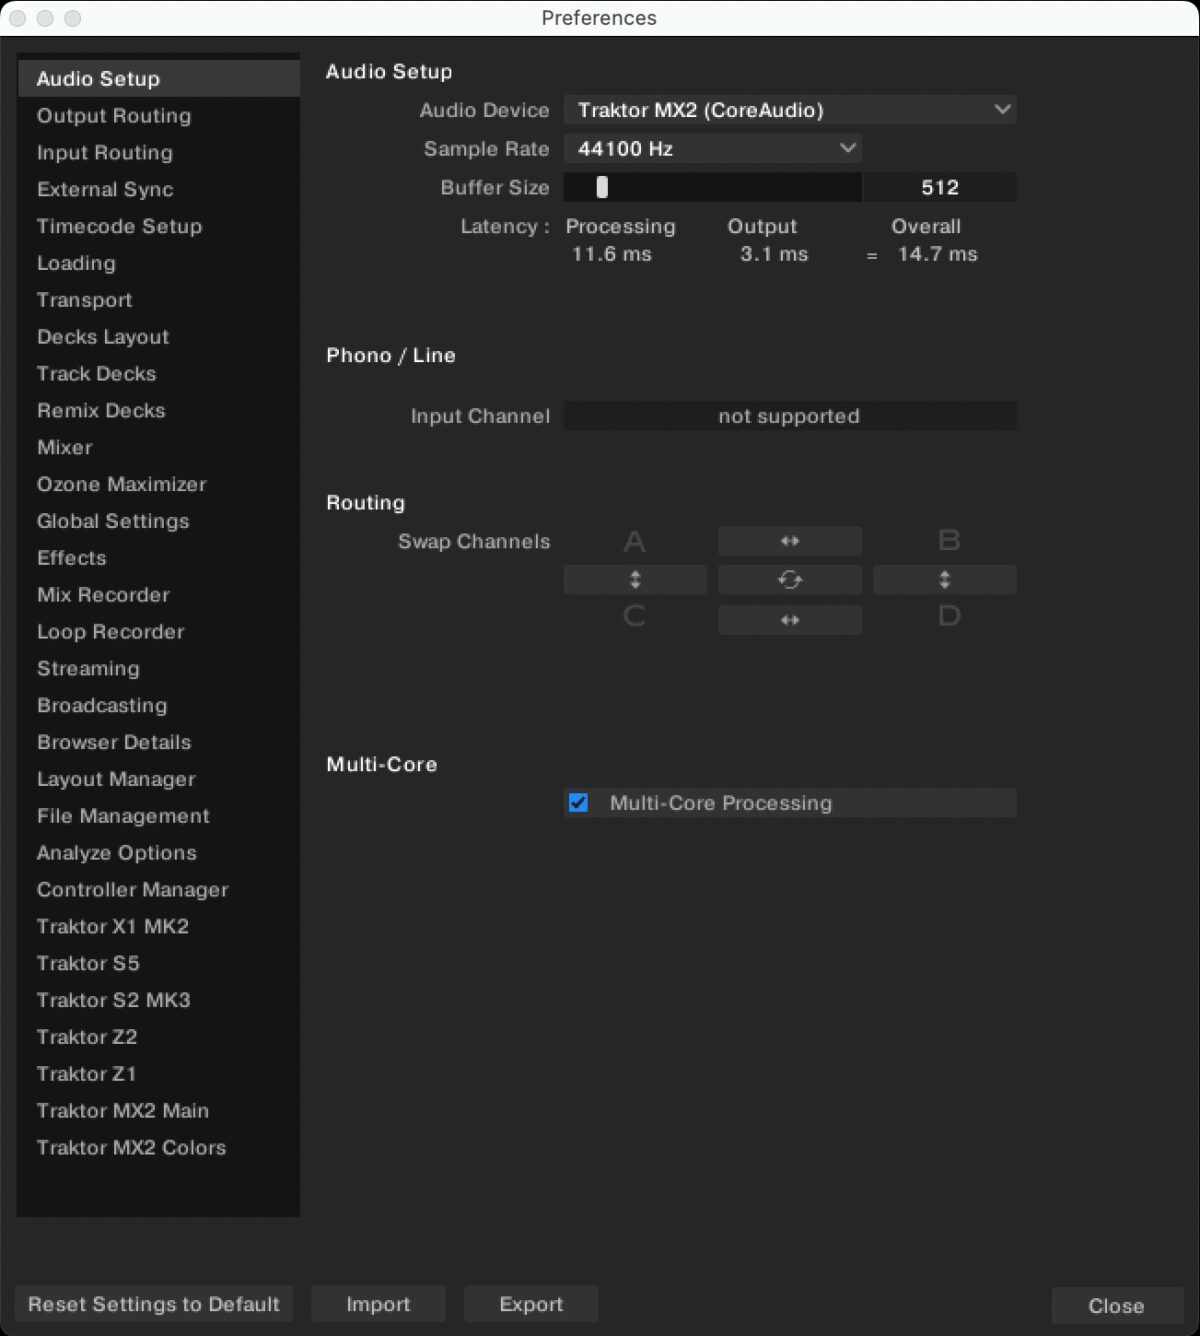
Task: Open the Timecode Setup section
Action: tap(119, 227)
